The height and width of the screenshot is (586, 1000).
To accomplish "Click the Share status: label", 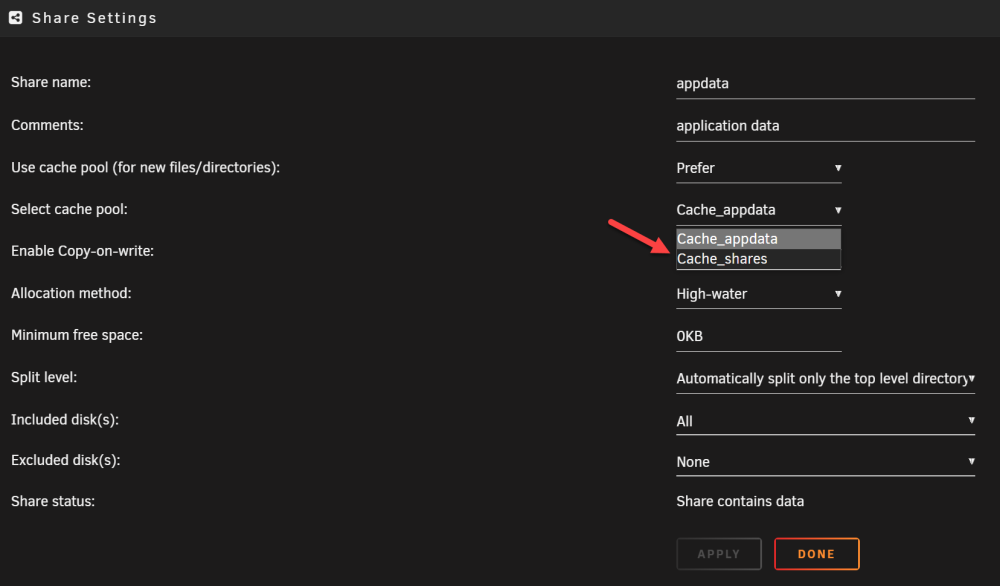I will point(53,501).
